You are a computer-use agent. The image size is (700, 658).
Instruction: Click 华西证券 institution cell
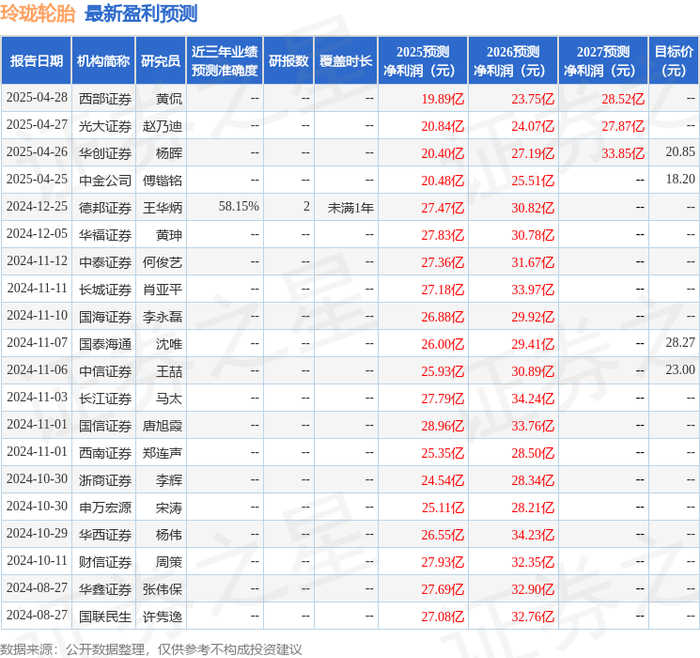coord(105,535)
